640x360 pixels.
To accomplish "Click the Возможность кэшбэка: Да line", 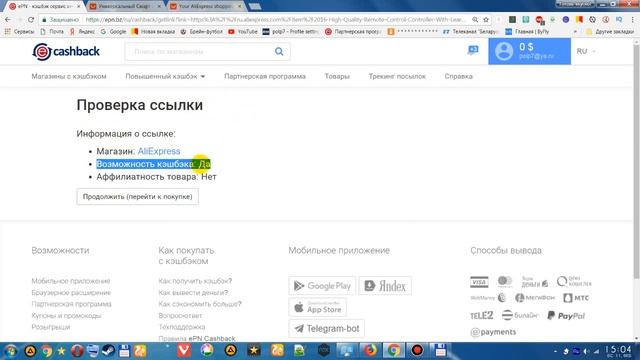I will pyautogui.click(x=153, y=164).
